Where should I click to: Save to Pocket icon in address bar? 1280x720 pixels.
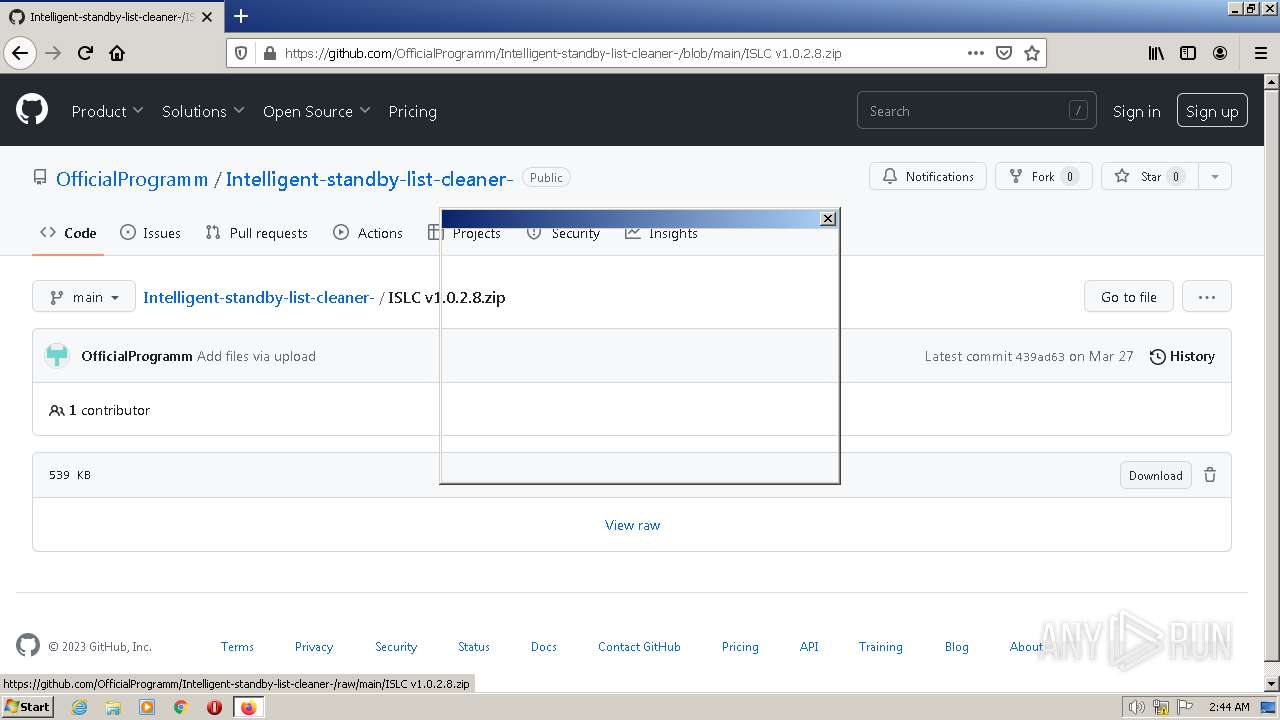(1004, 53)
